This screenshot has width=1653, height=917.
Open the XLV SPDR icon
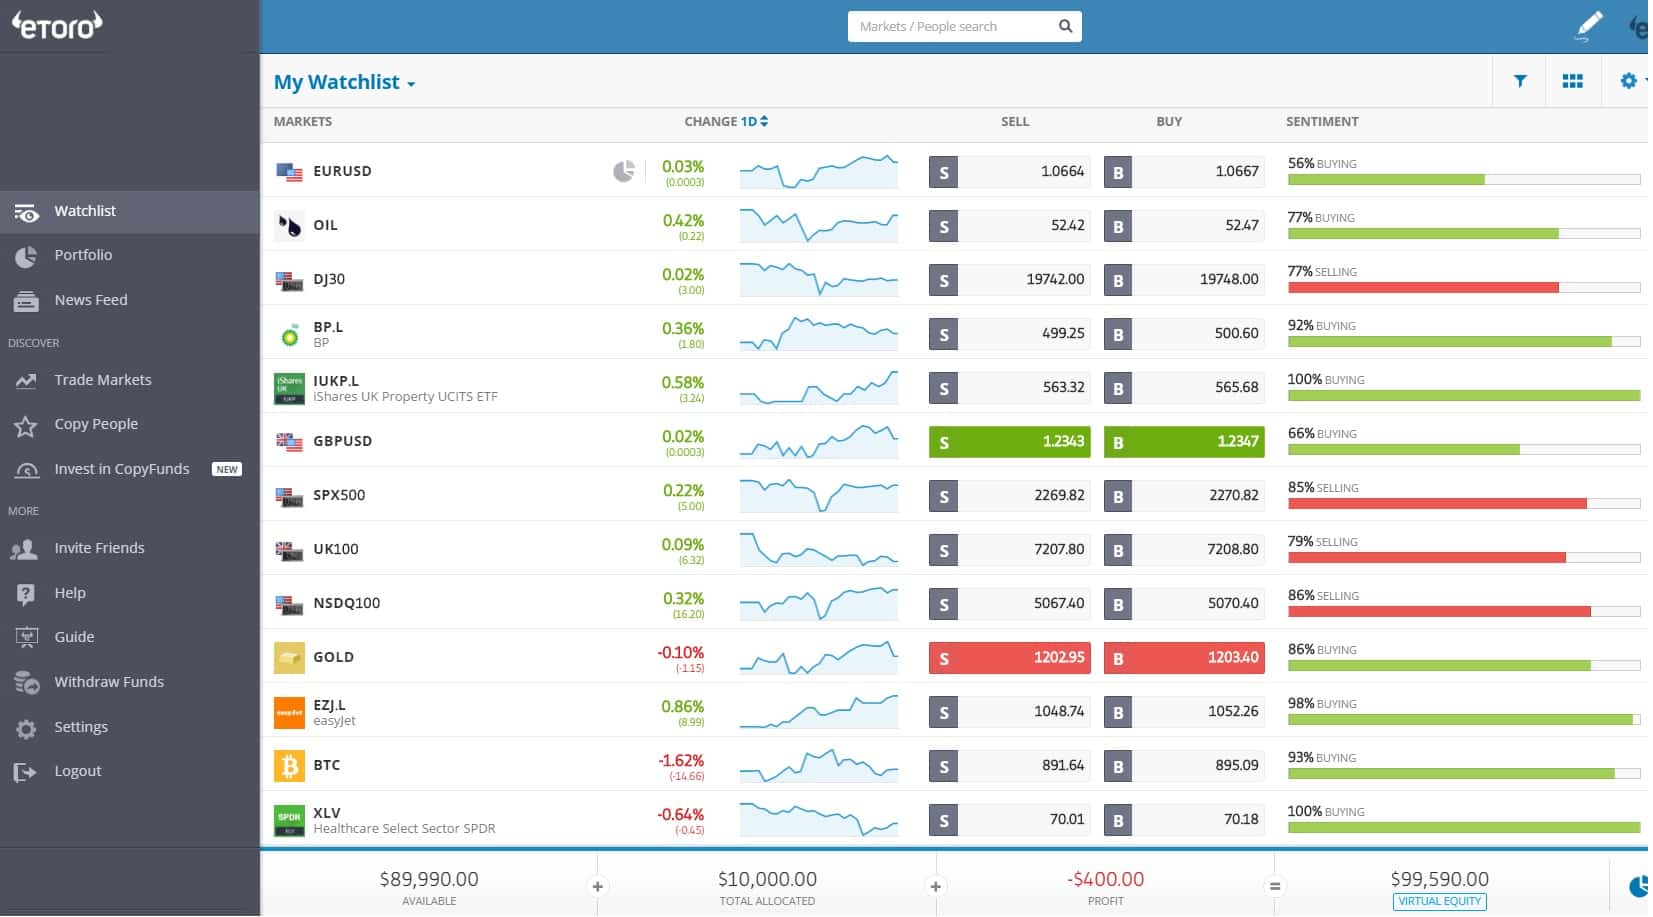click(289, 820)
